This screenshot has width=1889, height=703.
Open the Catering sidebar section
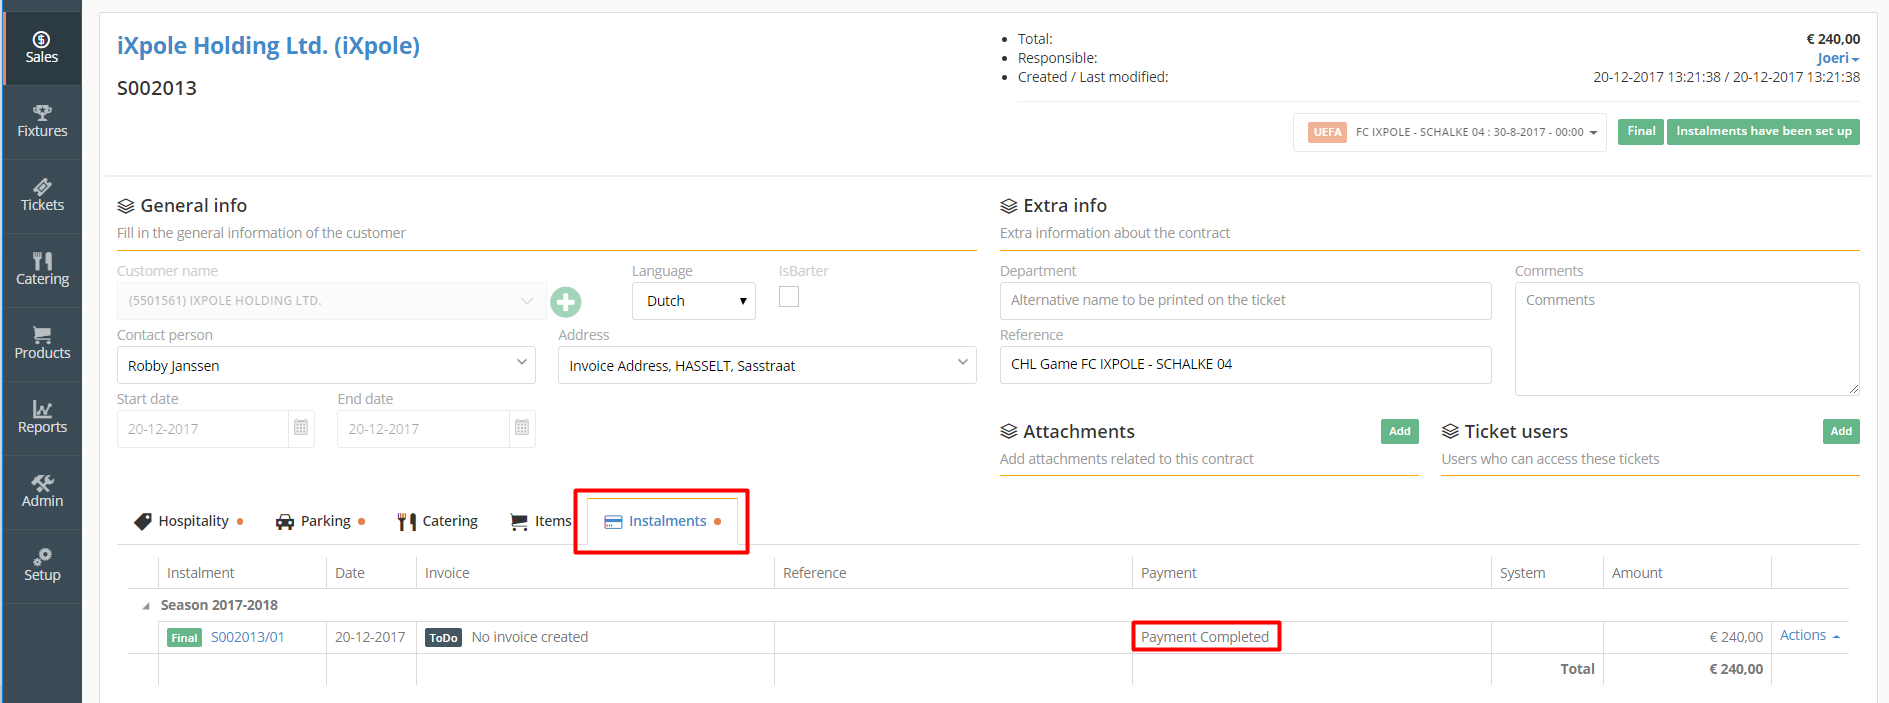click(x=42, y=270)
